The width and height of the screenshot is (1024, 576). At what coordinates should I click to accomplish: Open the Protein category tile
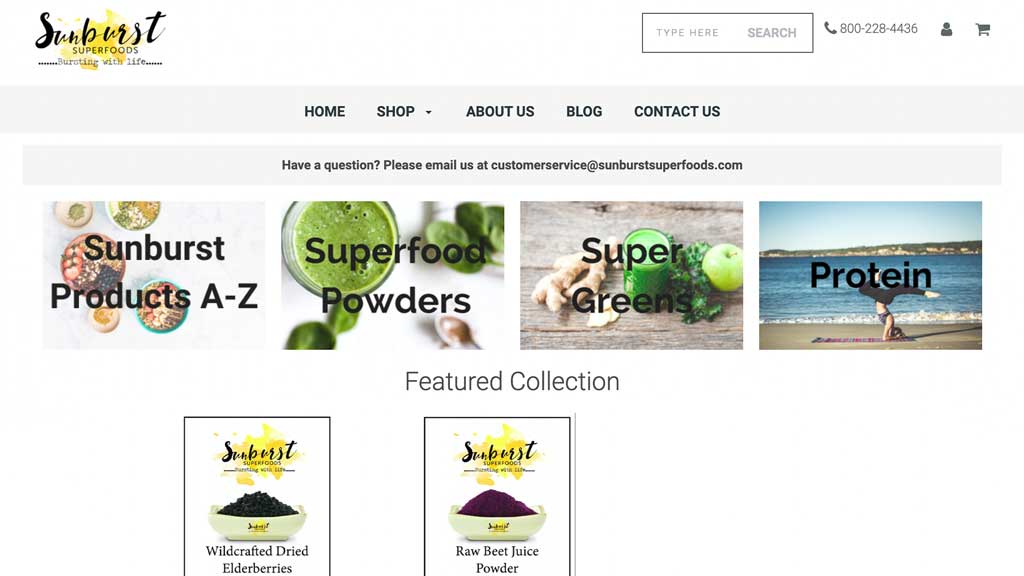871,275
